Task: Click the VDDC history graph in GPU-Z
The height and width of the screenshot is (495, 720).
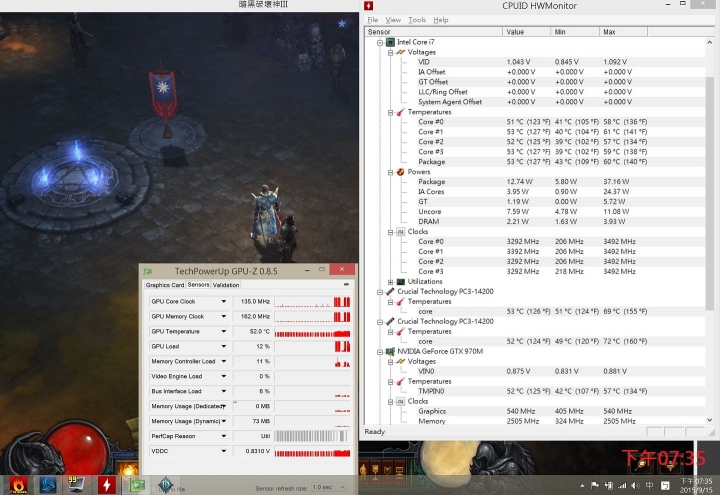Action: (x=312, y=451)
